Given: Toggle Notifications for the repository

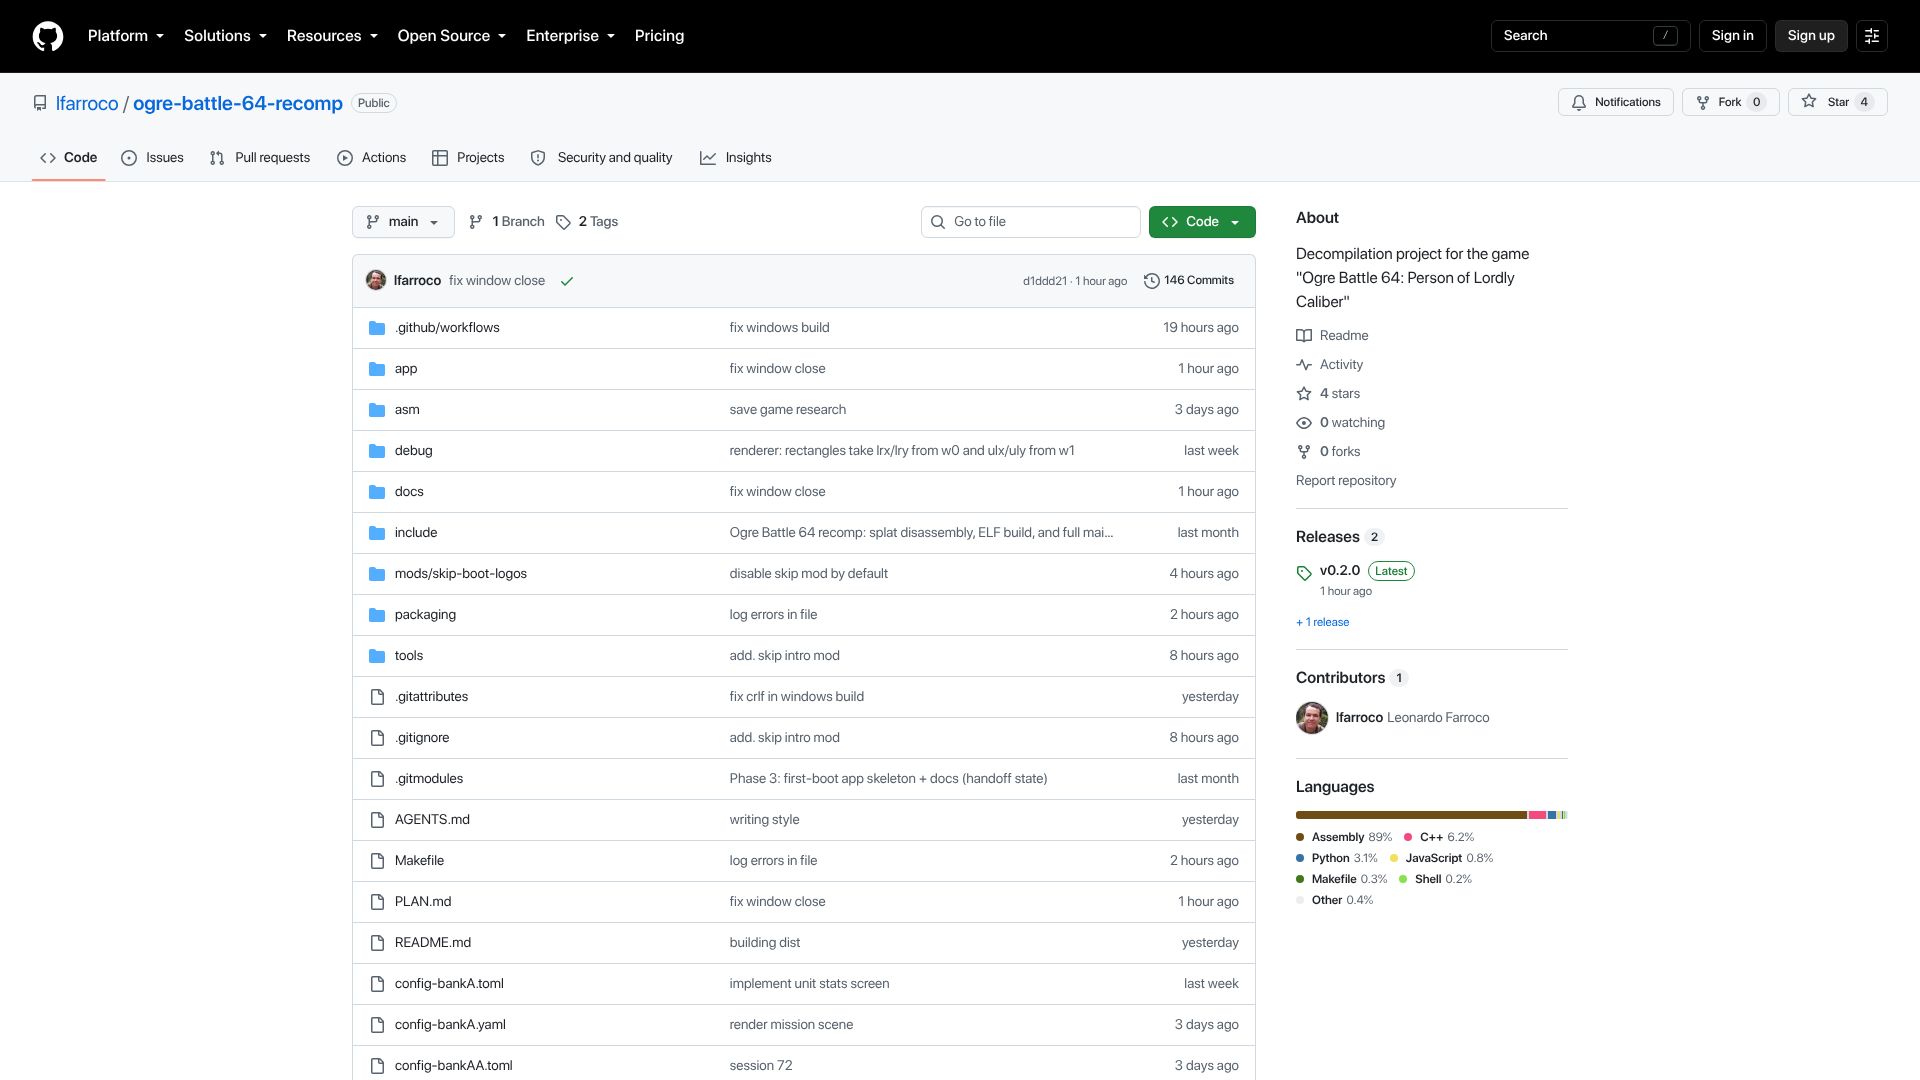Looking at the screenshot, I should (1616, 102).
